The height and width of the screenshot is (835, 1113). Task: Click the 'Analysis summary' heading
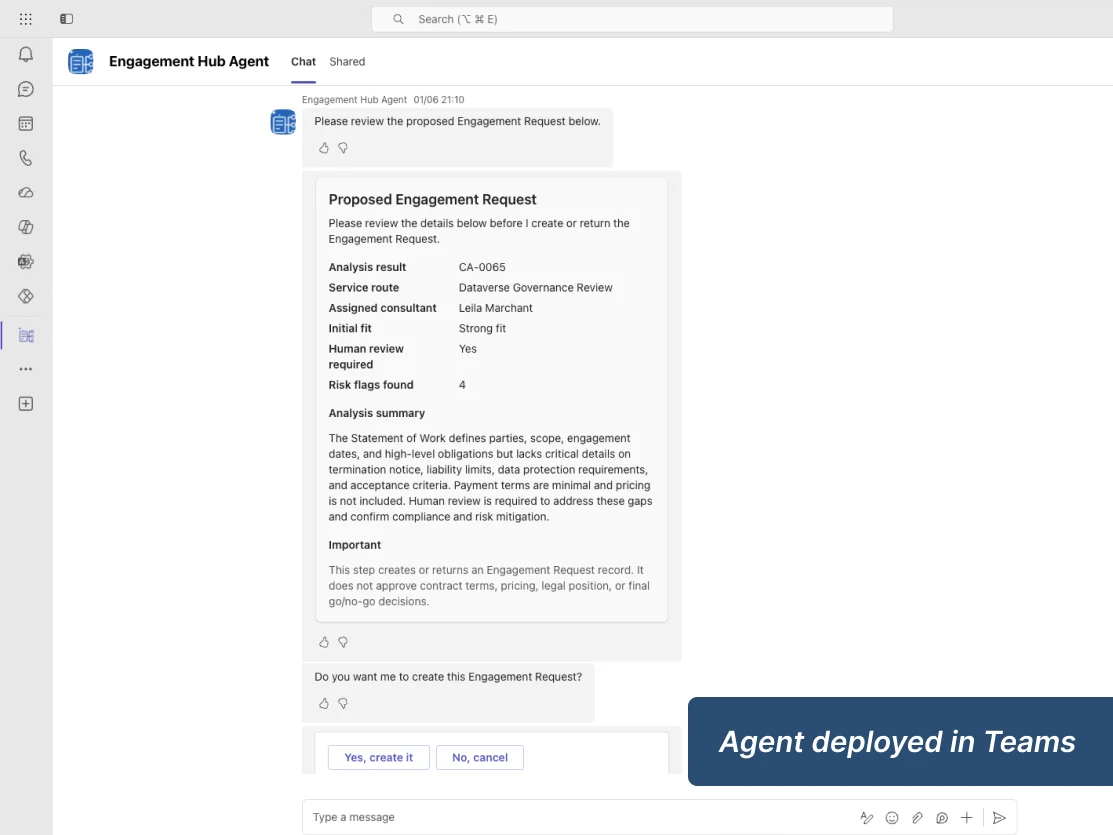click(377, 413)
